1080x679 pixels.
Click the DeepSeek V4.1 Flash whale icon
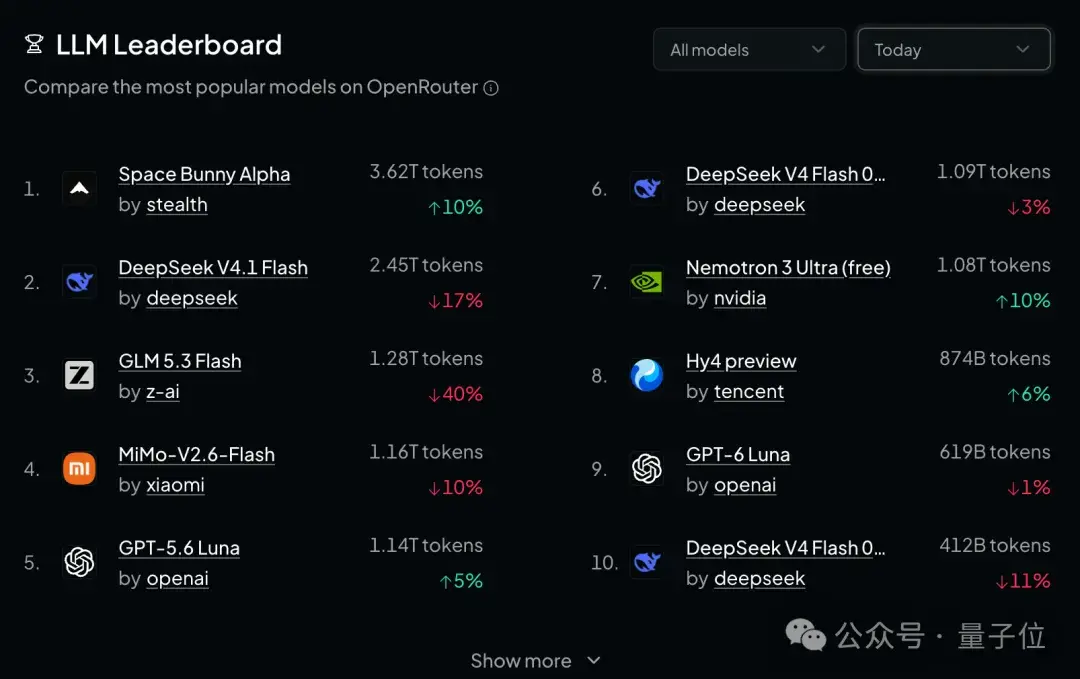point(79,282)
